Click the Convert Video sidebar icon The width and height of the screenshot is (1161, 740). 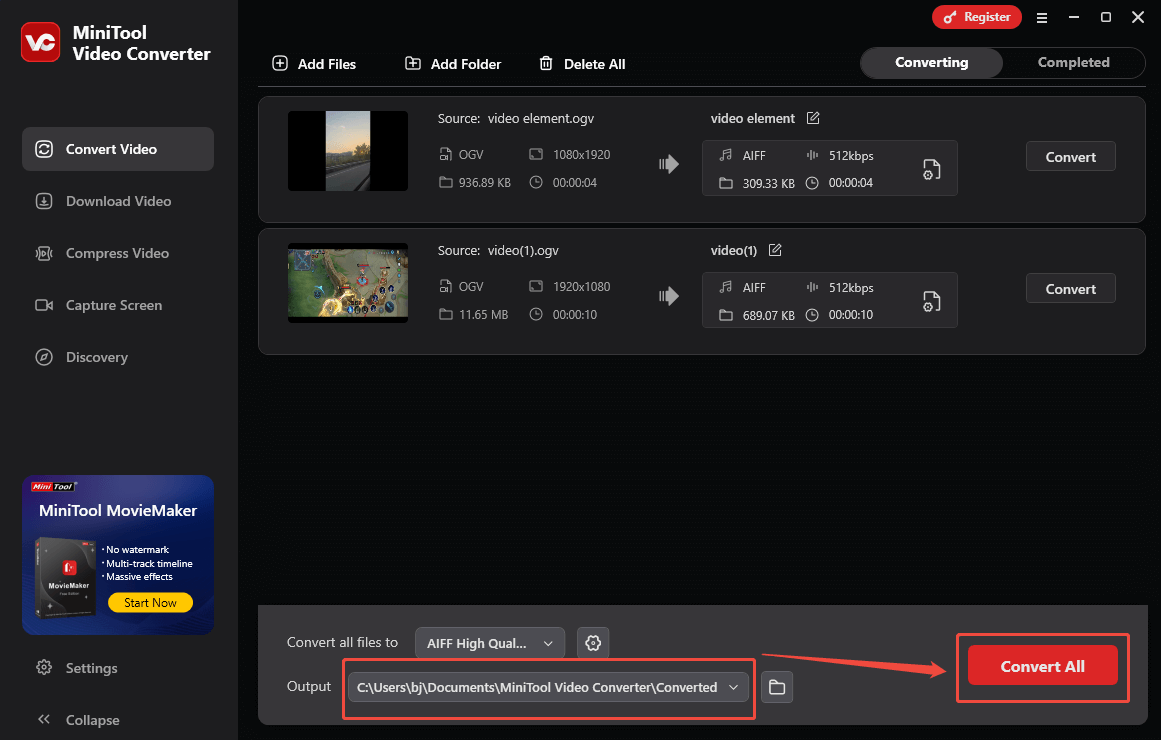point(44,149)
